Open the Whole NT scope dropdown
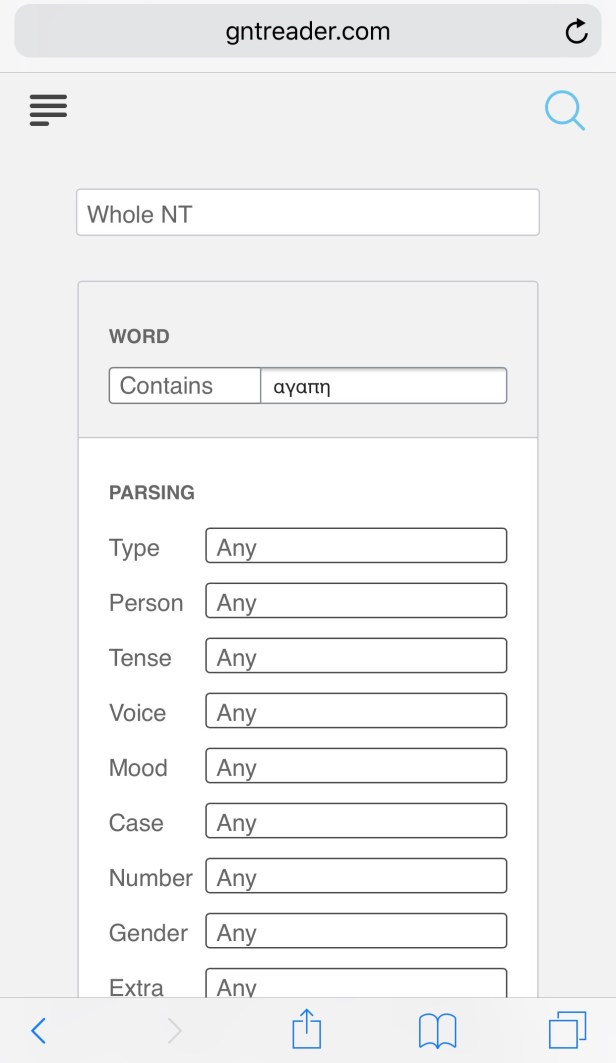 [308, 213]
